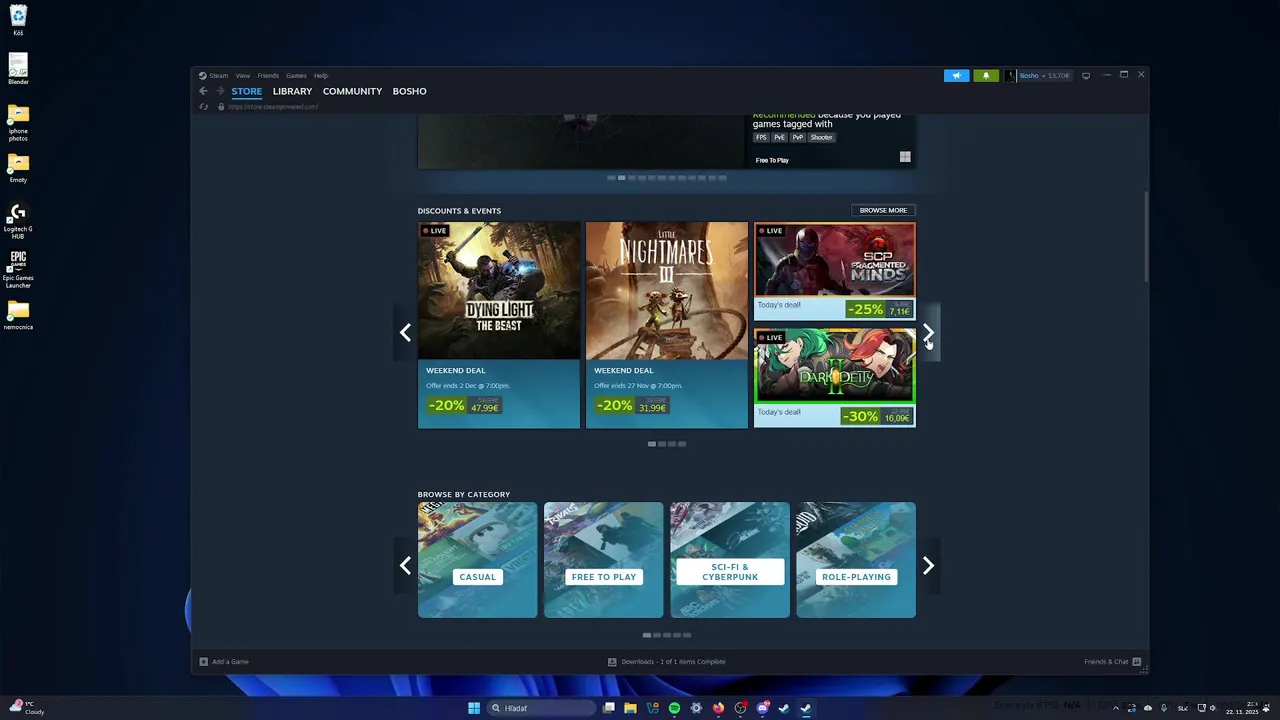The height and width of the screenshot is (720, 1280).
Task: Open the Games menu
Action: click(297, 75)
